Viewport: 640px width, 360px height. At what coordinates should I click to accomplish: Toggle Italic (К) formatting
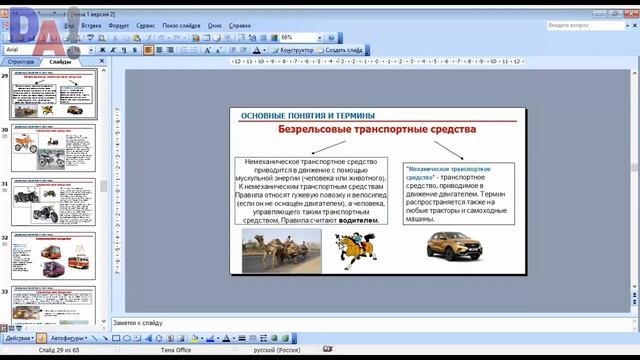coord(113,50)
